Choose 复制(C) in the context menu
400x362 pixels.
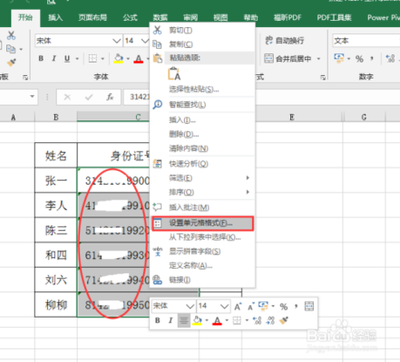[x=203, y=44]
